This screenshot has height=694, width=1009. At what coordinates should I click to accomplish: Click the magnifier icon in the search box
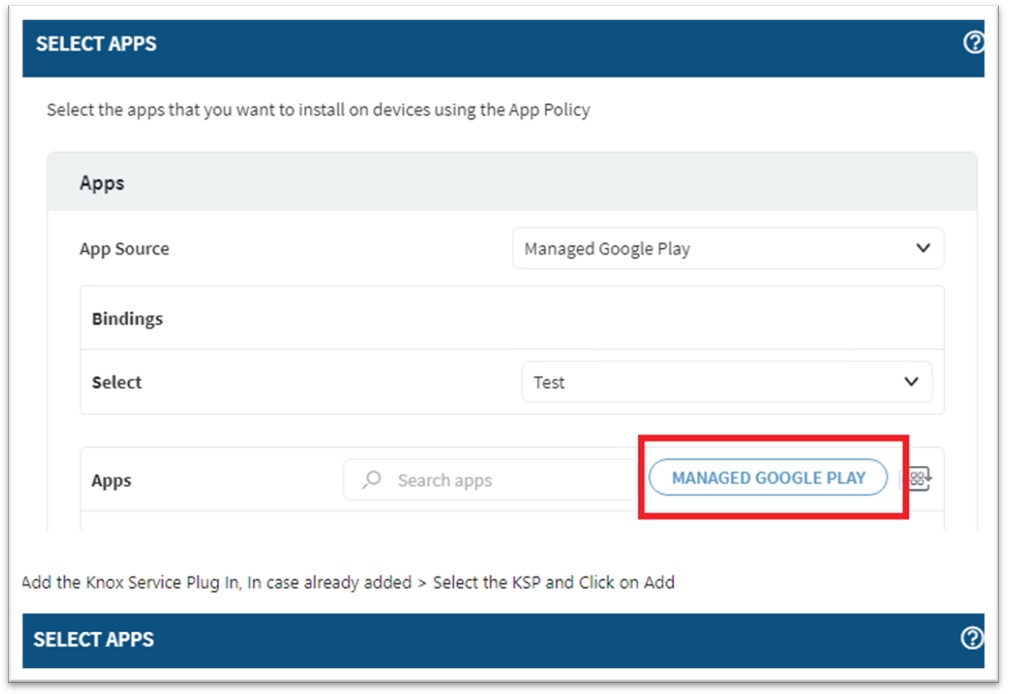click(372, 480)
